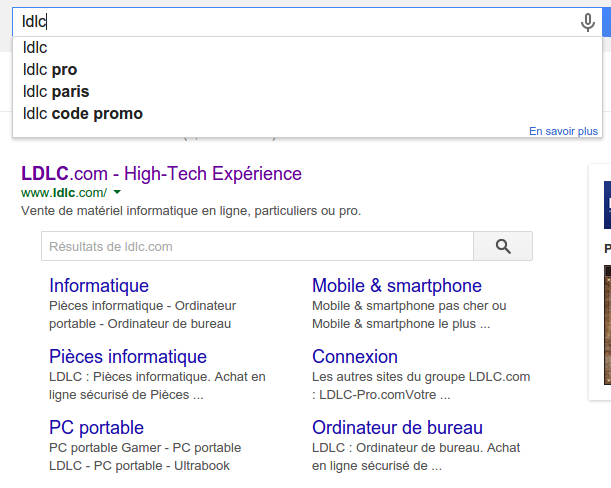Screen dimensions: 611x488
Task: Click the microphone voice search icon
Action: pyautogui.click(x=588, y=22)
